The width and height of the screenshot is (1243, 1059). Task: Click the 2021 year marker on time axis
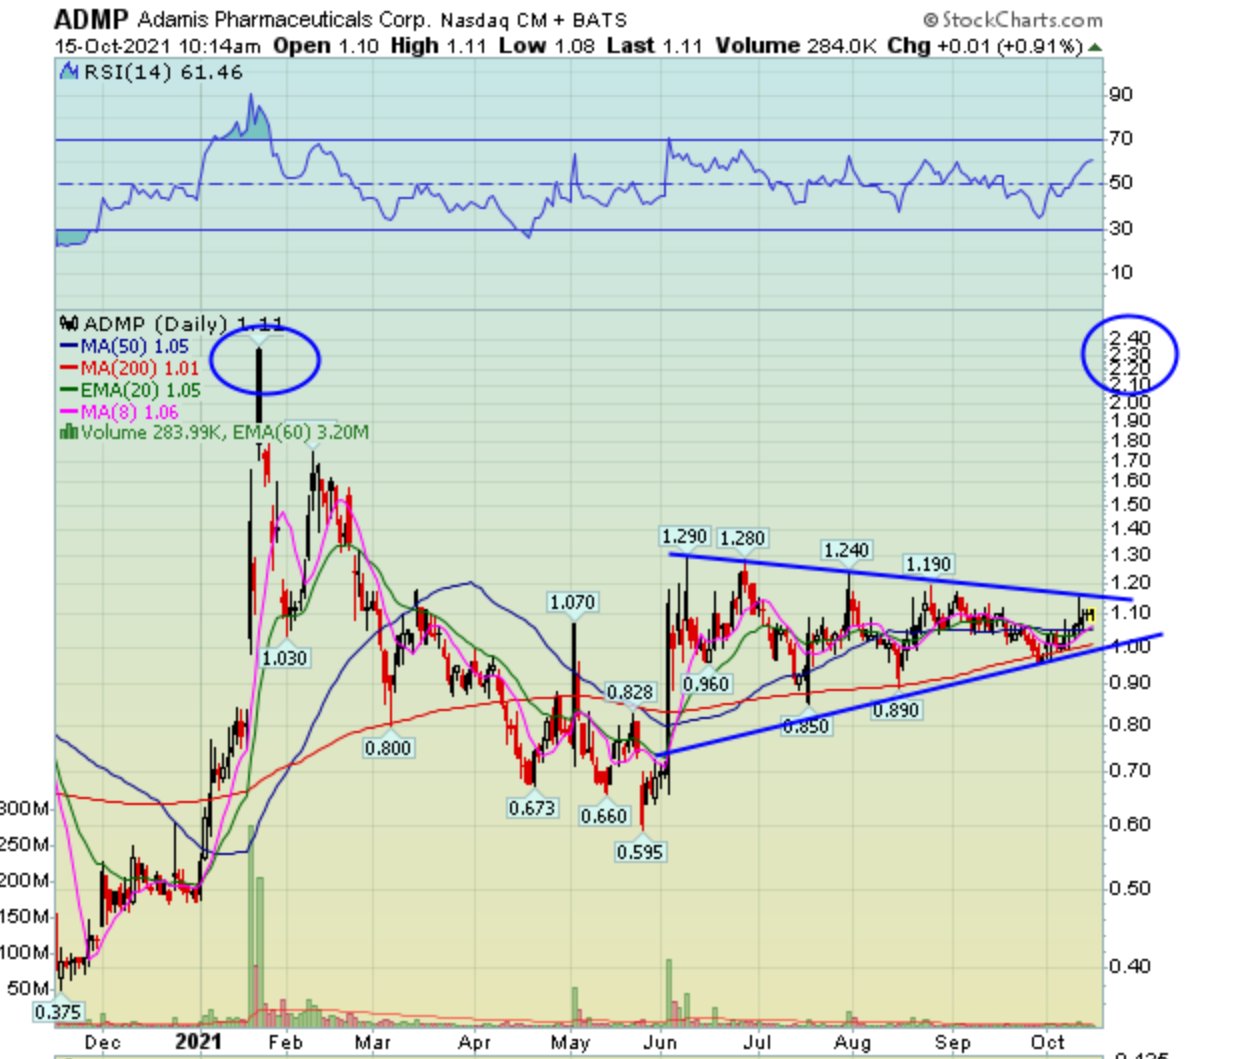point(198,1041)
